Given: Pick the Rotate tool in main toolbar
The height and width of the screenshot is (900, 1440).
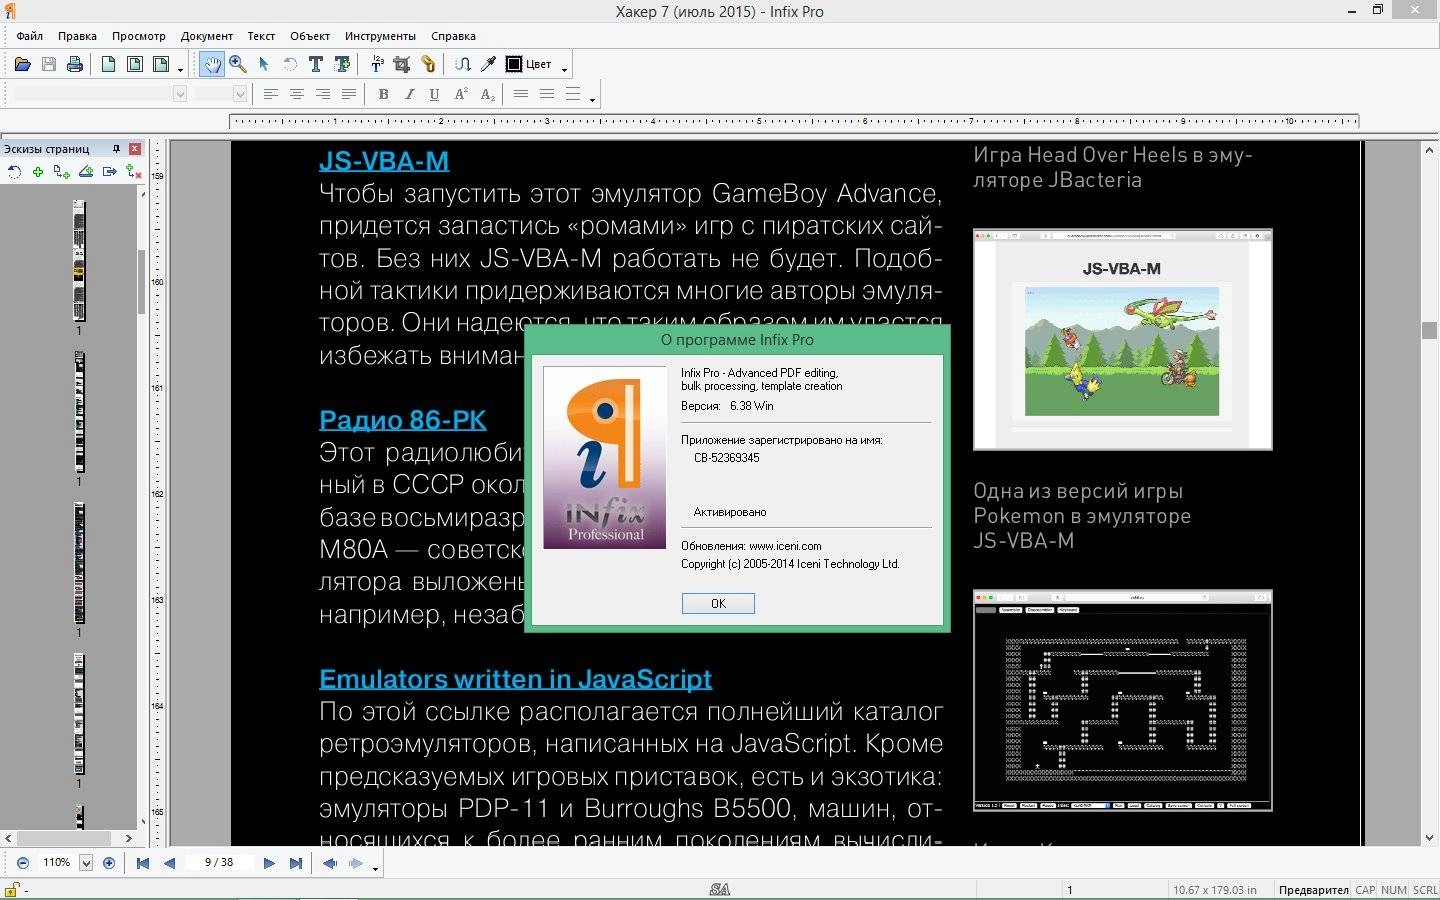Looking at the screenshot, I should 290,64.
